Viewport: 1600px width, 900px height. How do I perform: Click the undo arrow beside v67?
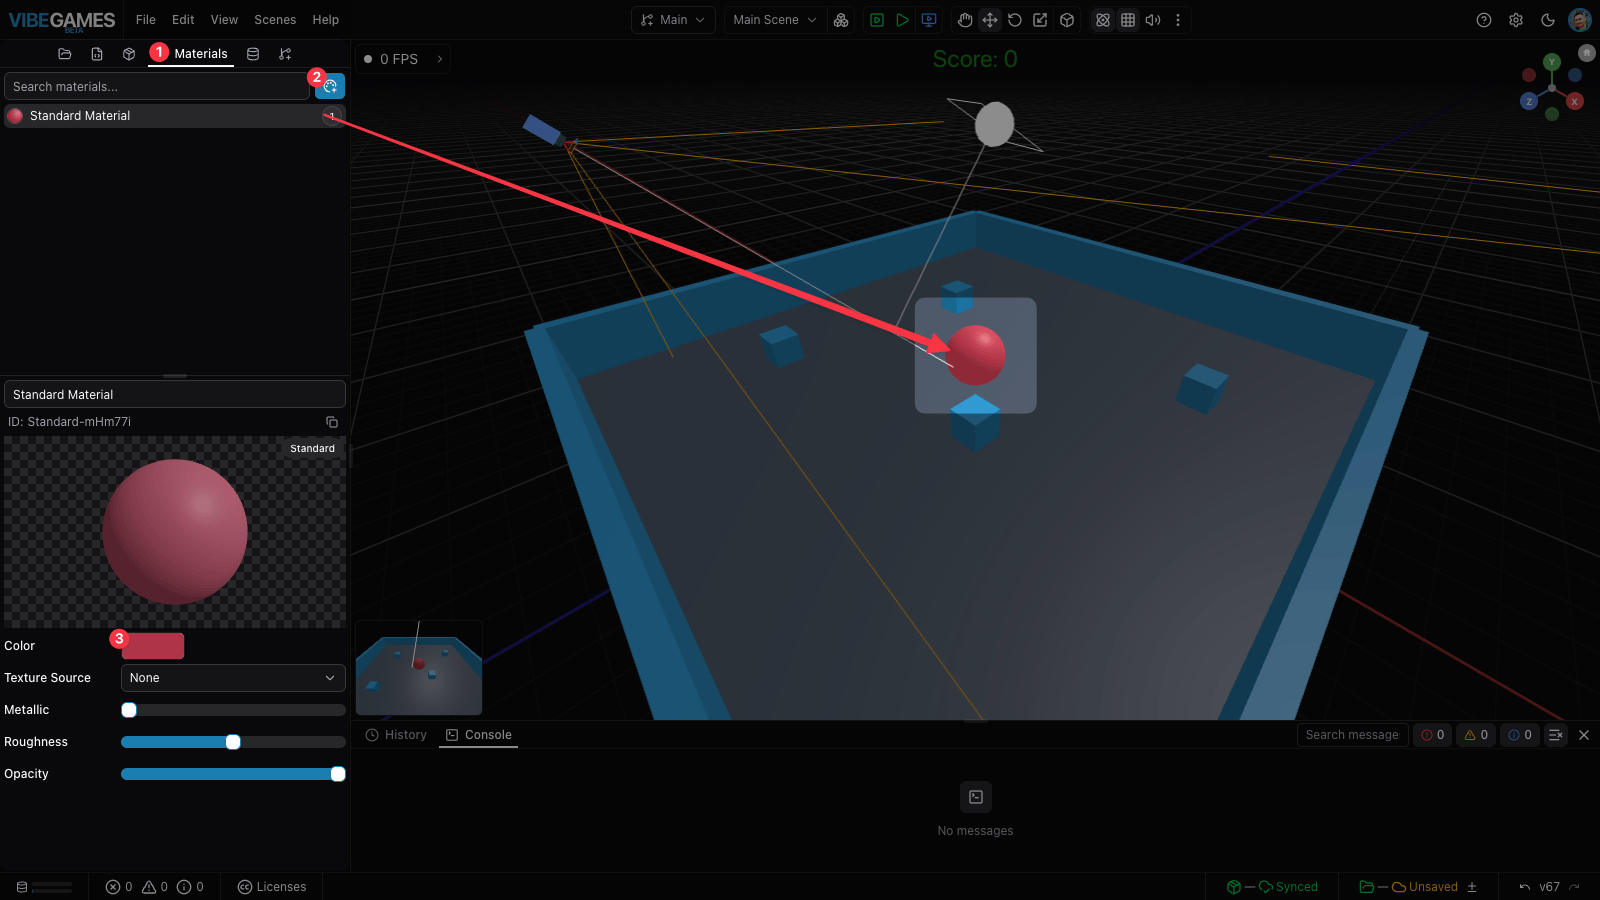1525,887
